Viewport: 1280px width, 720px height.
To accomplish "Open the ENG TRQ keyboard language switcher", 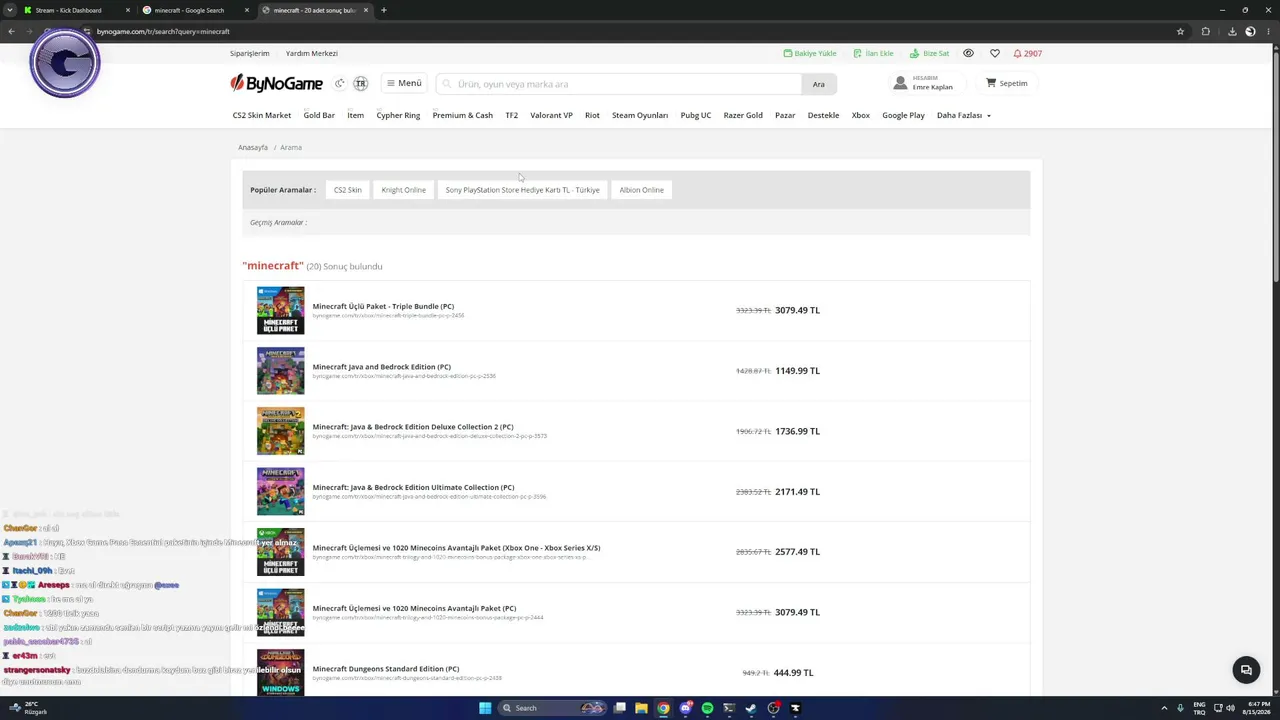I will [x=1200, y=708].
